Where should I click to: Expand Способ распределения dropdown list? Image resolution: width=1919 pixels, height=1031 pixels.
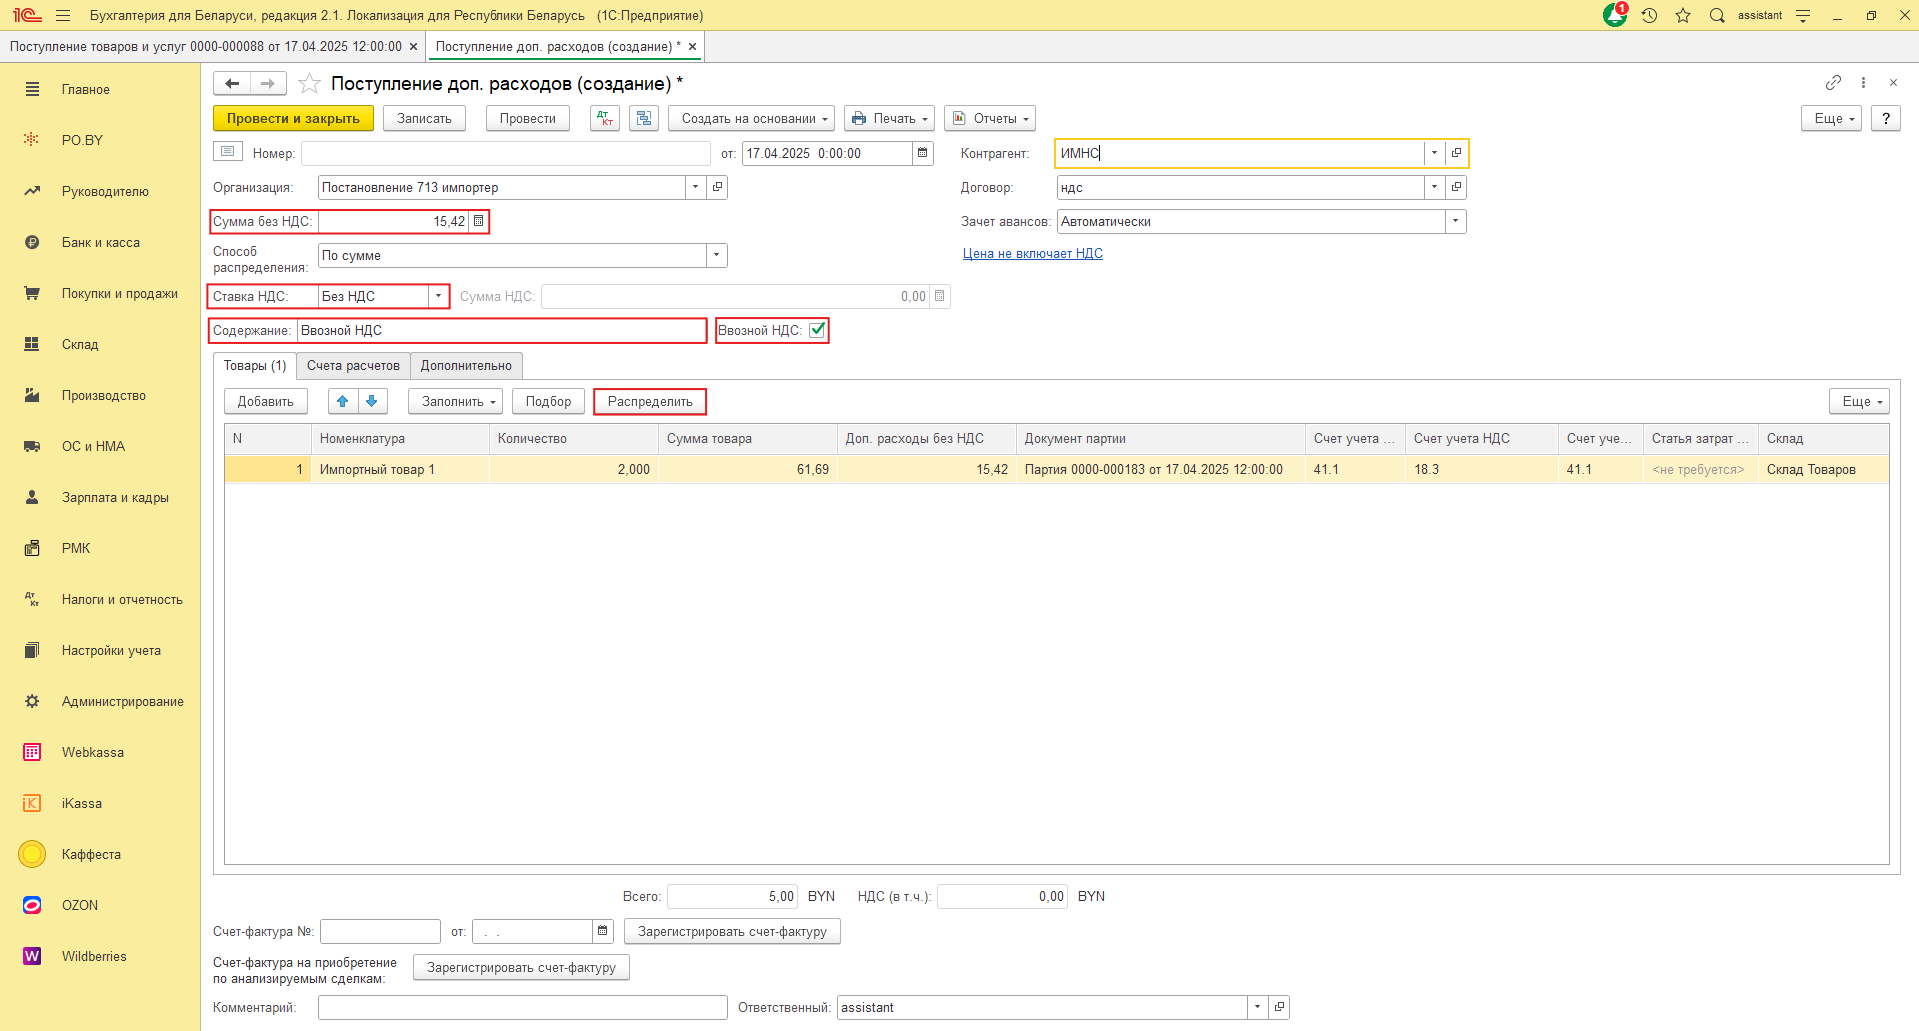coord(716,255)
